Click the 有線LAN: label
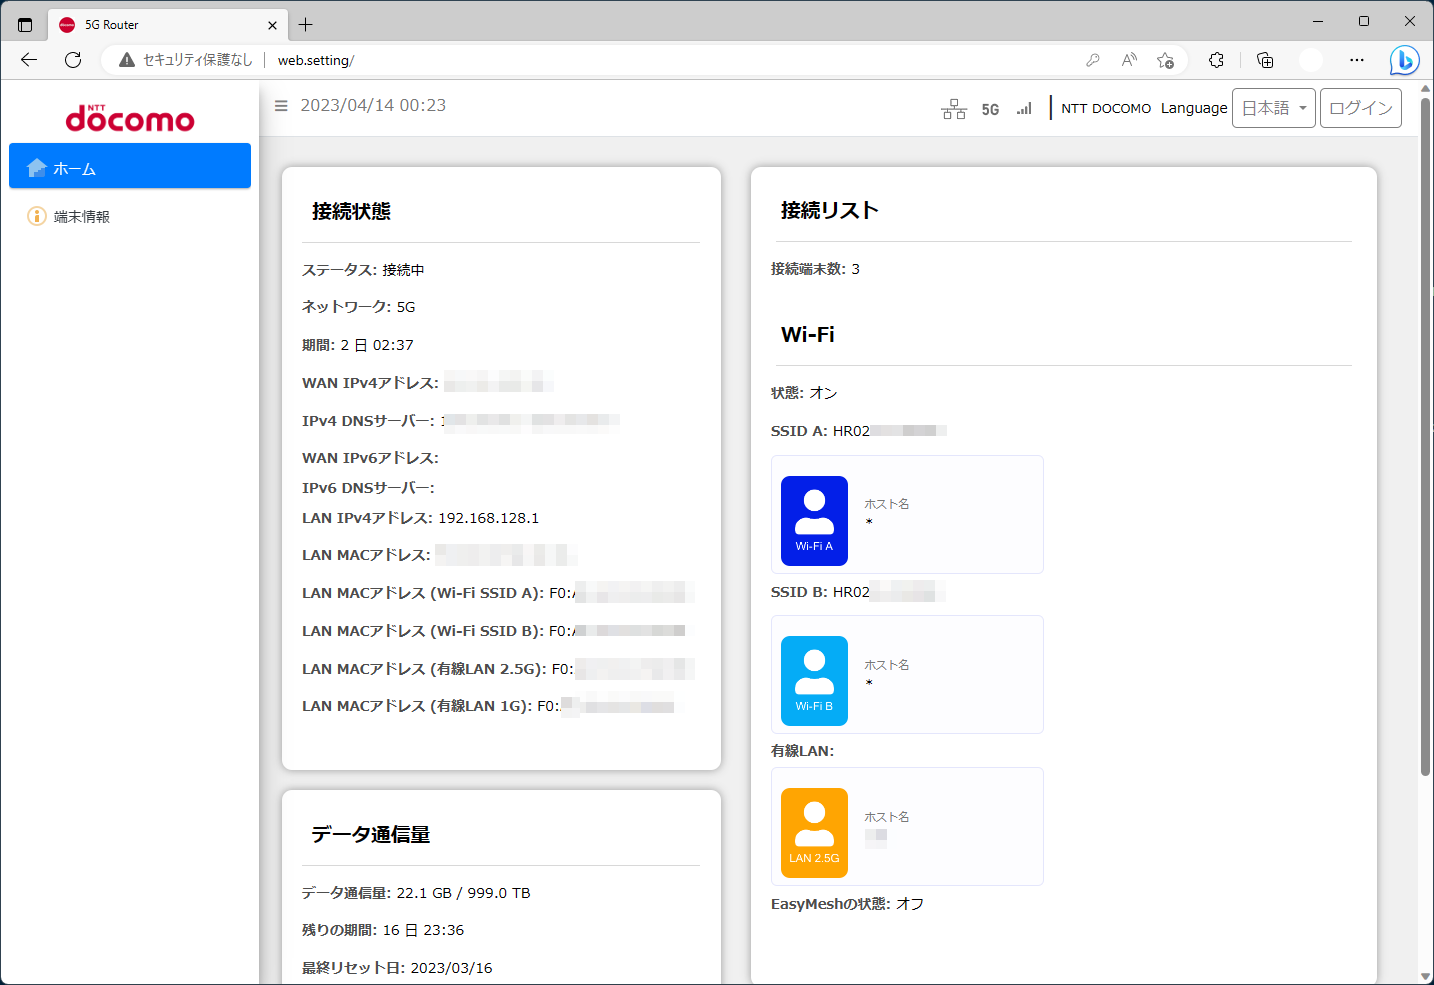Screen dimensions: 1434x985 (802, 751)
